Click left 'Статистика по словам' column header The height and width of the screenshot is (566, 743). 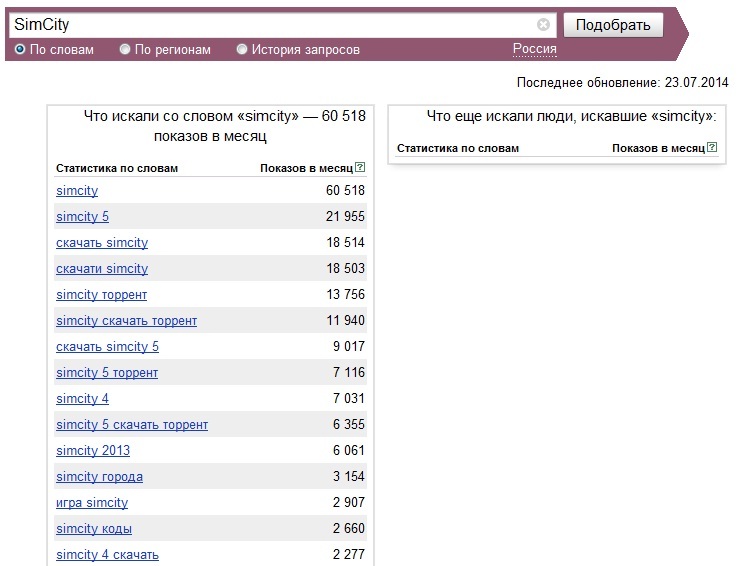click(x=117, y=168)
